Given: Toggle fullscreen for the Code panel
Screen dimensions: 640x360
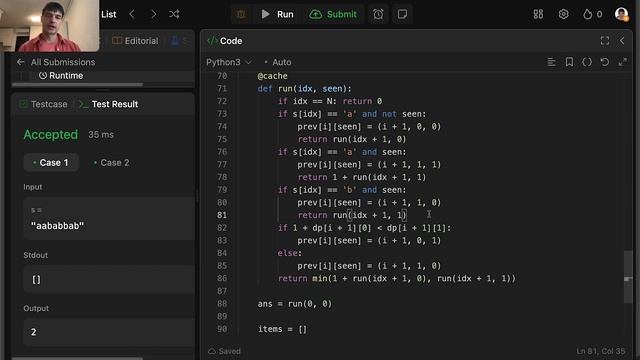Looking at the screenshot, I should coord(605,41).
